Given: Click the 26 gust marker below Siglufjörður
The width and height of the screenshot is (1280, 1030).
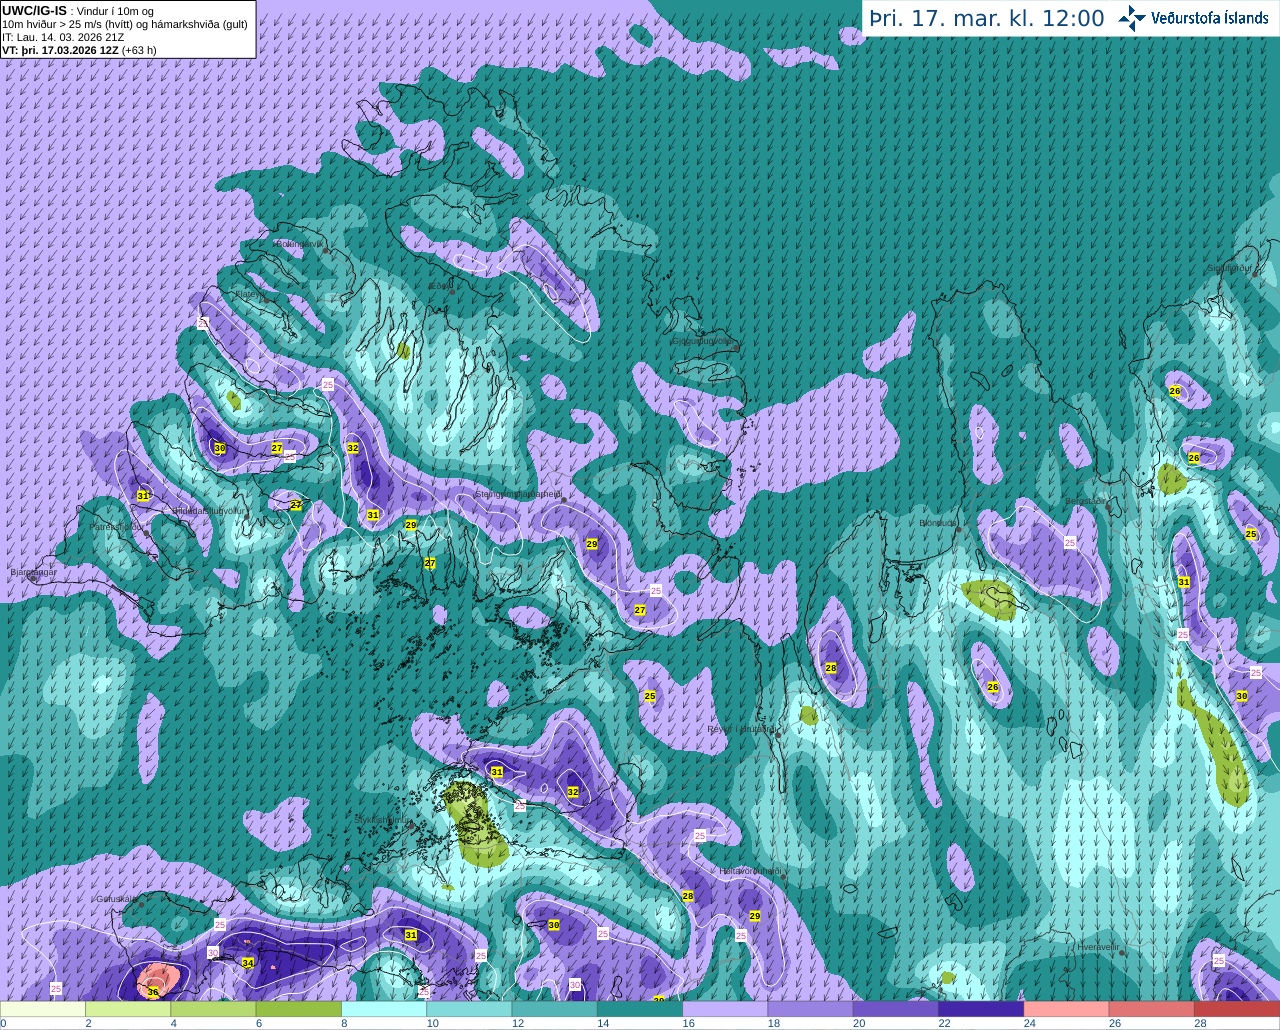Looking at the screenshot, I should click(1175, 391).
